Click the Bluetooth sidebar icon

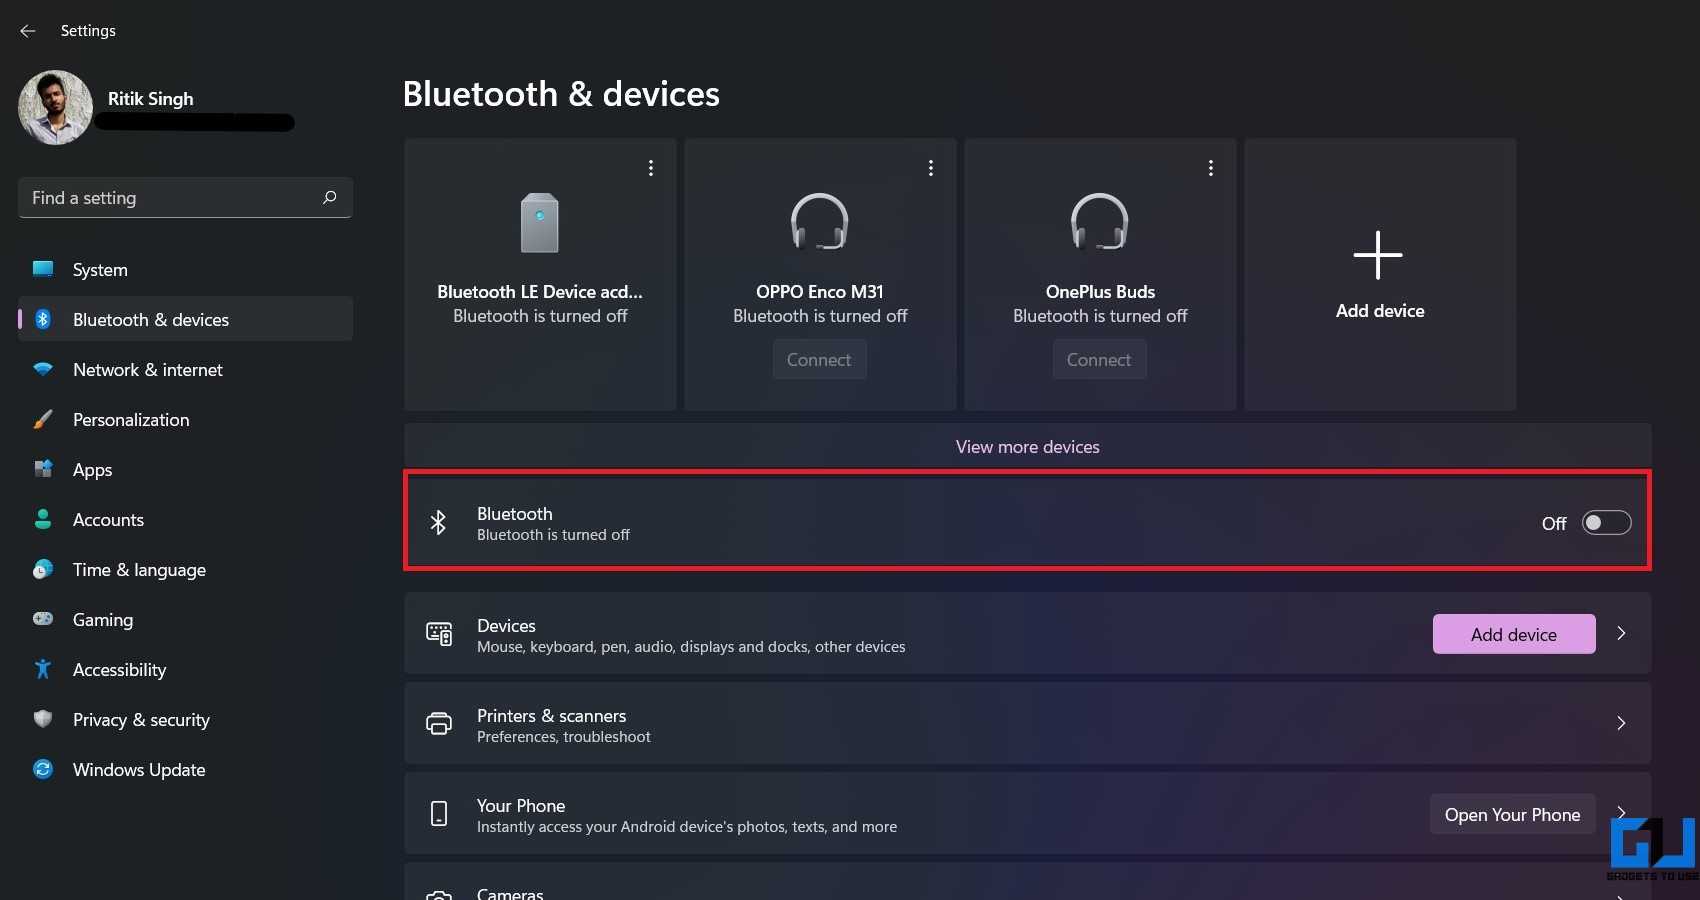[43, 319]
